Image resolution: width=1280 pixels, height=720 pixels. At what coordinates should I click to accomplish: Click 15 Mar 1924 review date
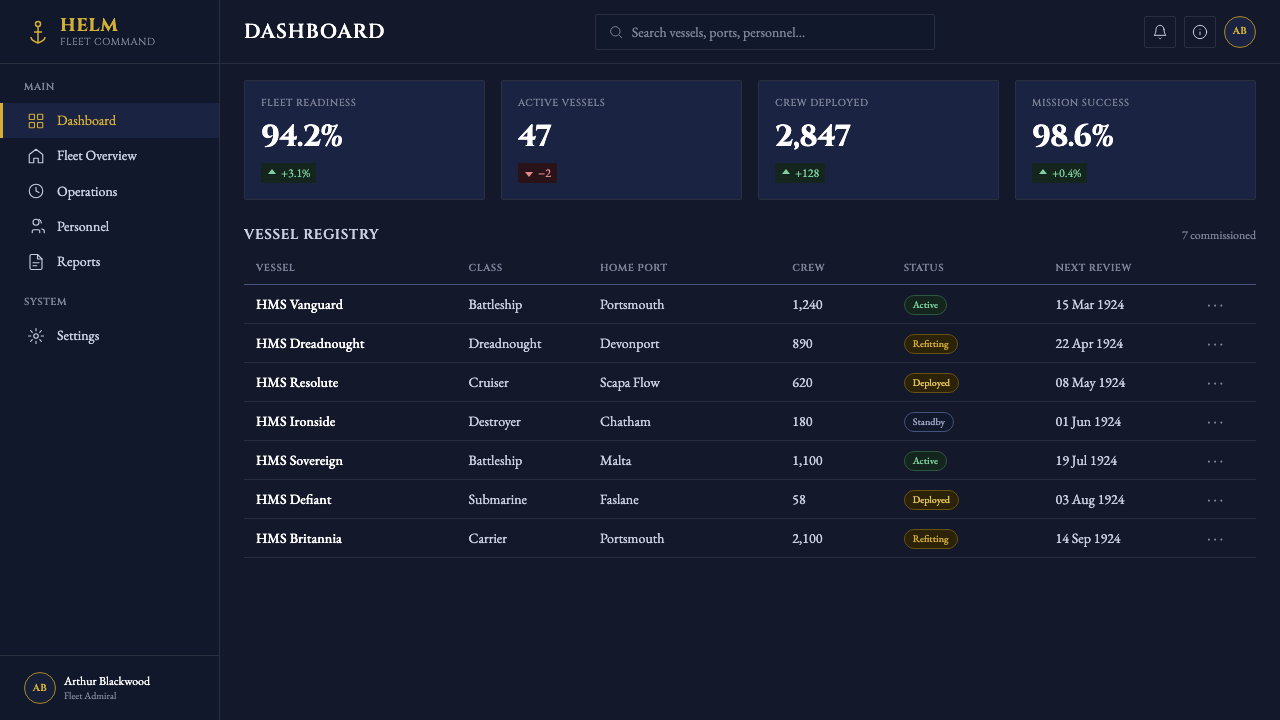[1089, 305]
